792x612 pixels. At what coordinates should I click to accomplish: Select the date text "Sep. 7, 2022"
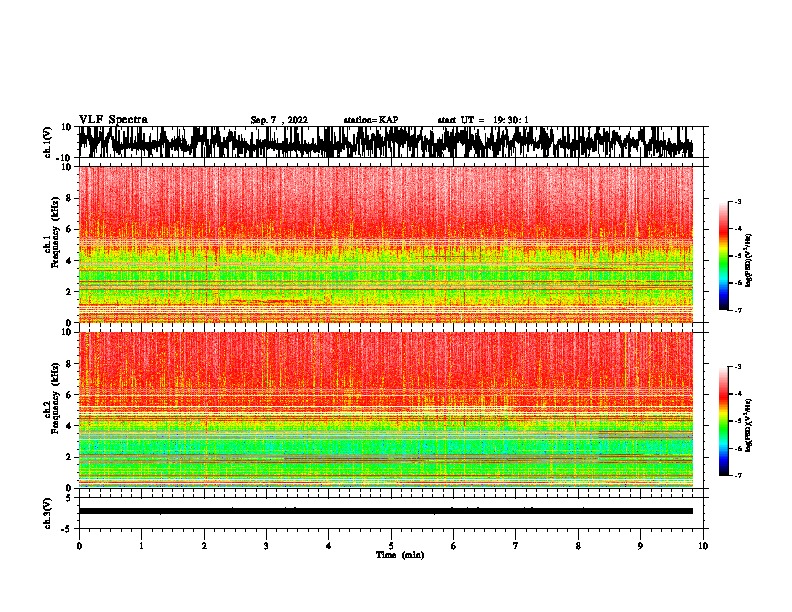[279, 120]
